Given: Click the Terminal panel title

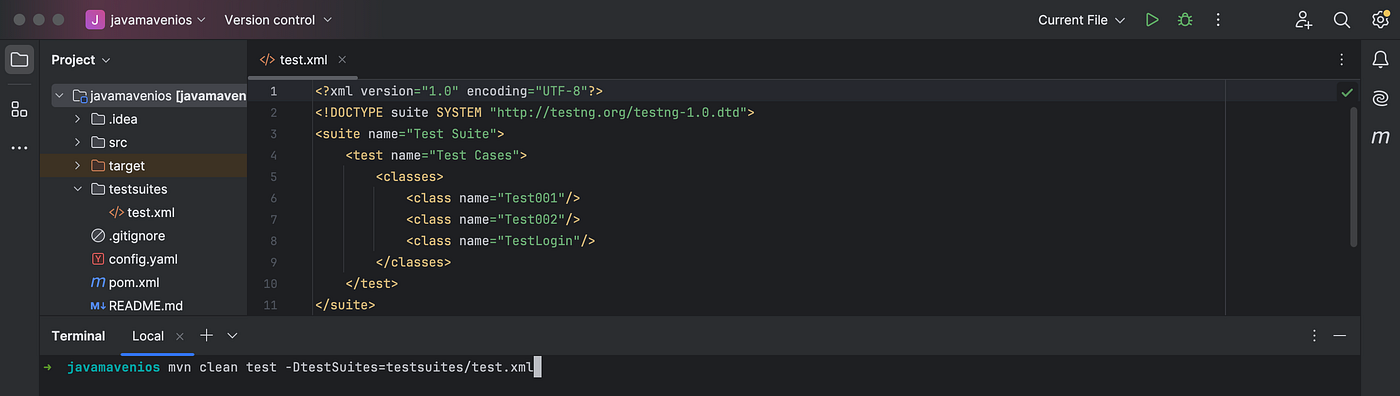Looking at the screenshot, I should pos(78,336).
